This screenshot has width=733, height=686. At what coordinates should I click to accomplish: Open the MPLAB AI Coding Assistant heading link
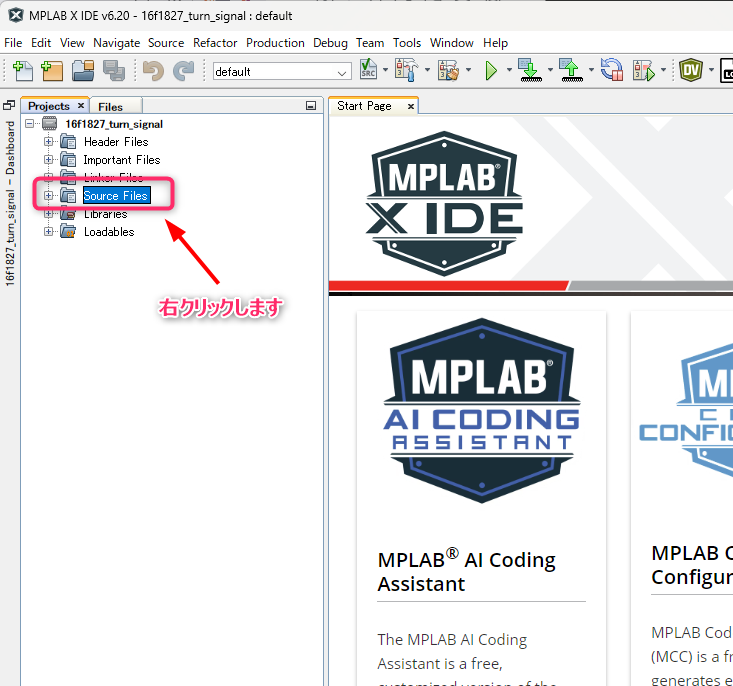[467, 571]
